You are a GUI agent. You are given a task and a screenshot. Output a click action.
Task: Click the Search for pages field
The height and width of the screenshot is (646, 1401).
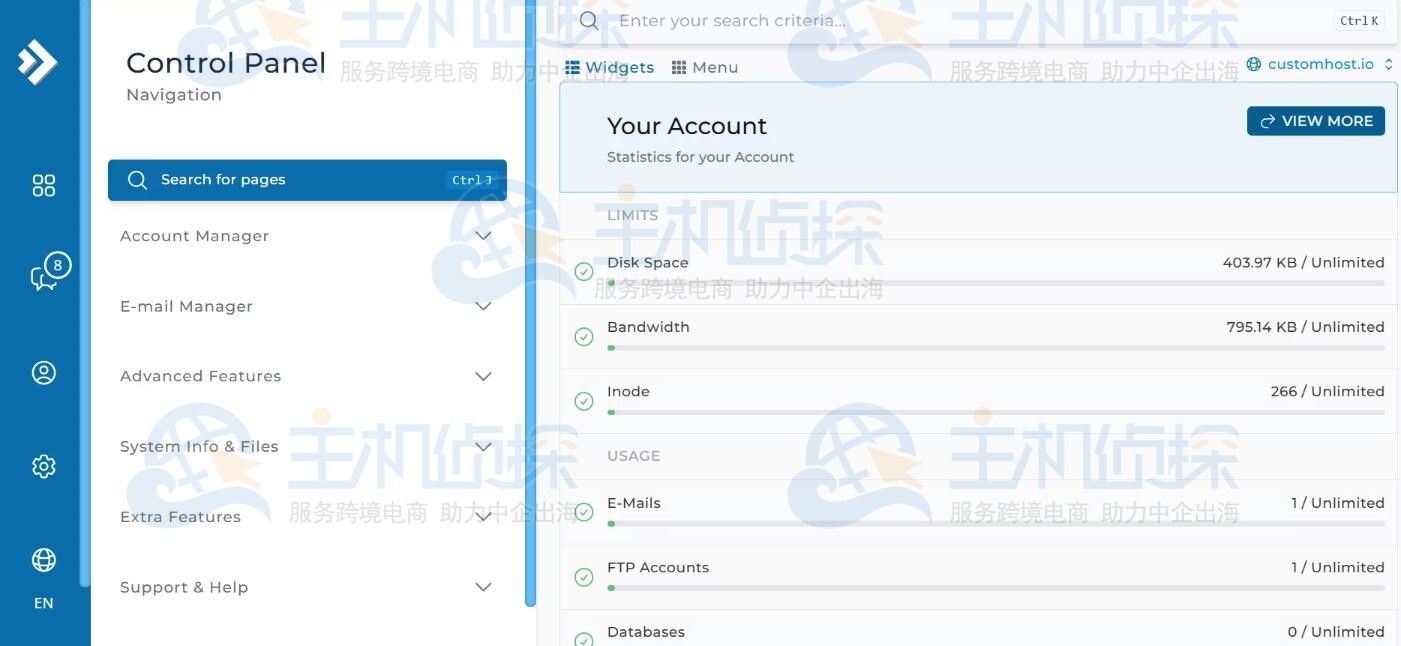[307, 180]
